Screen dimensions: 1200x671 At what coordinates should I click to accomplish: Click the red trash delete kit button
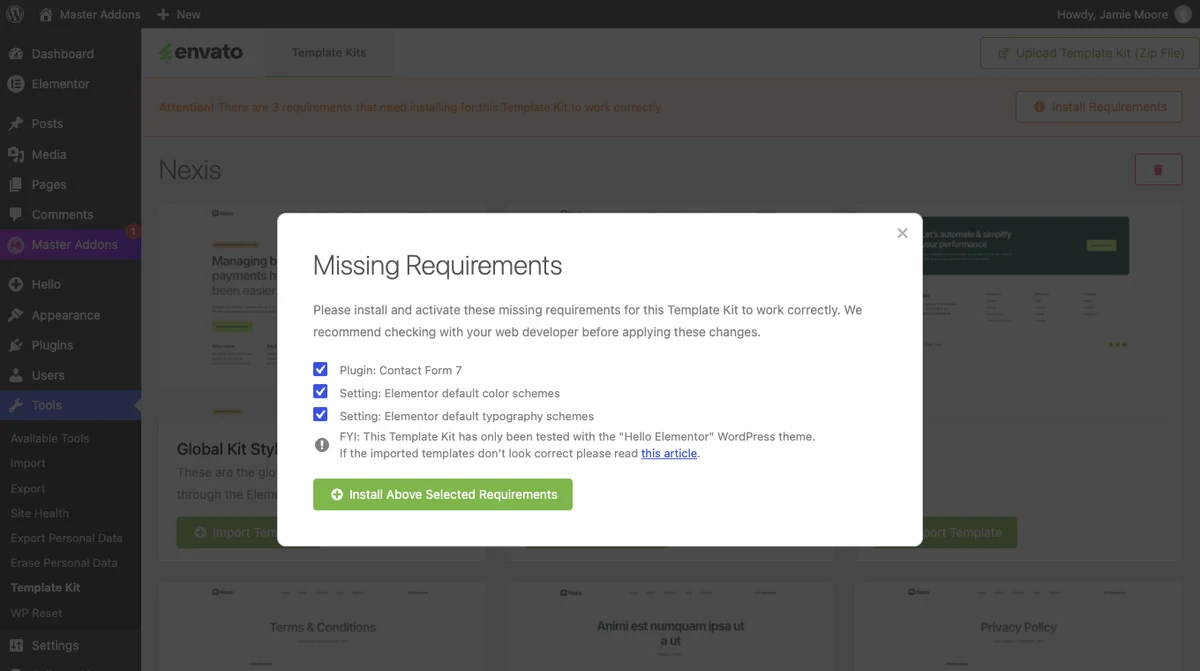click(1158, 170)
